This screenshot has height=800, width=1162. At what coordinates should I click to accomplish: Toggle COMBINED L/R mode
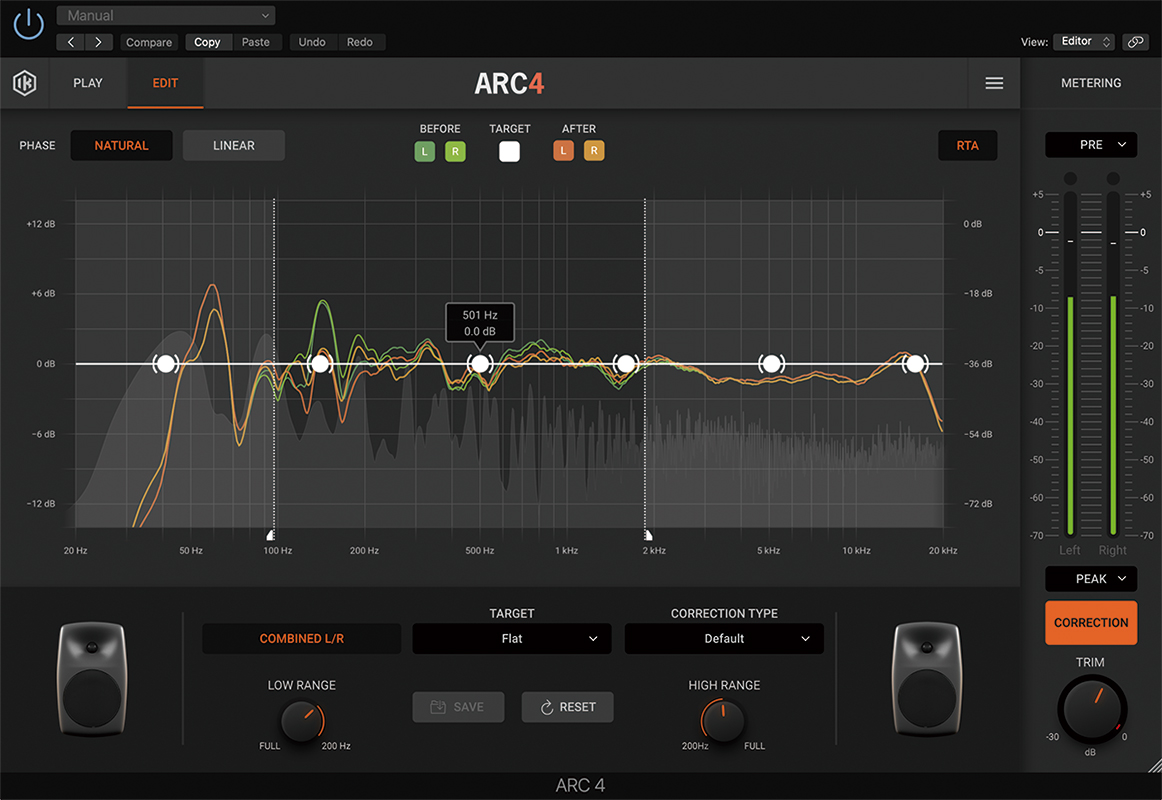302,639
